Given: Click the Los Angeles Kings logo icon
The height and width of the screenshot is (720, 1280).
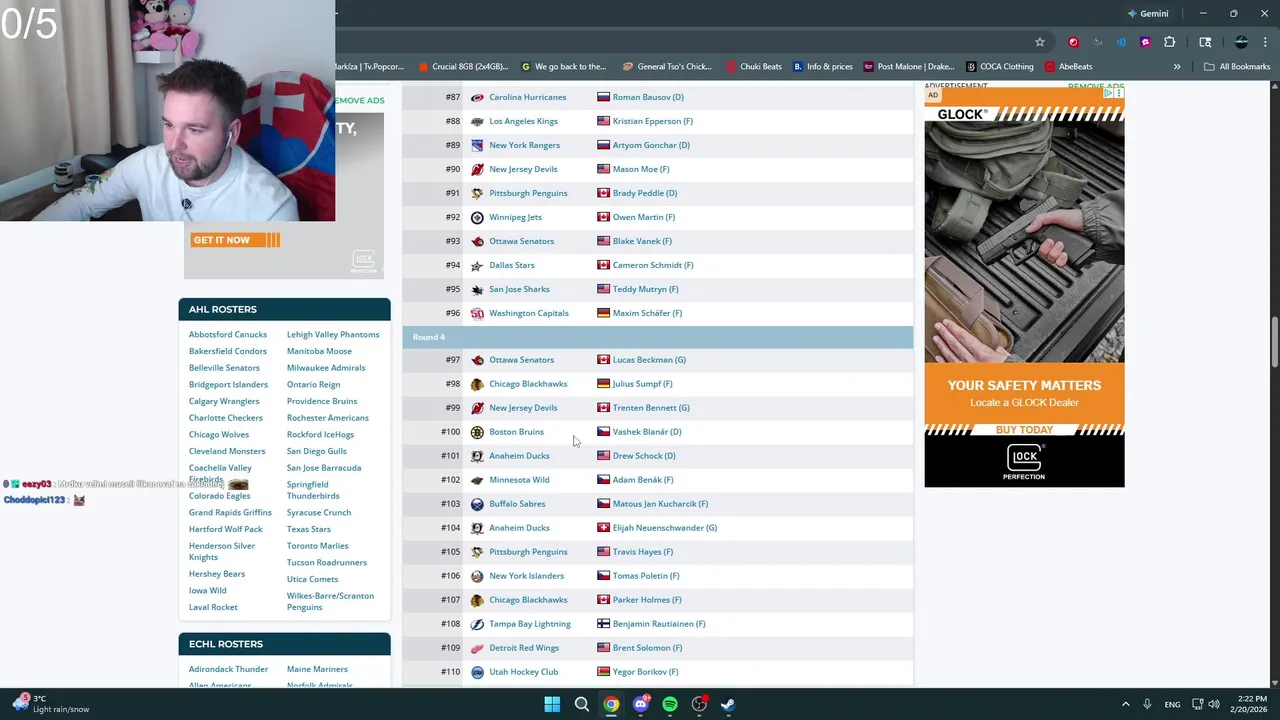Looking at the screenshot, I should (x=477, y=121).
